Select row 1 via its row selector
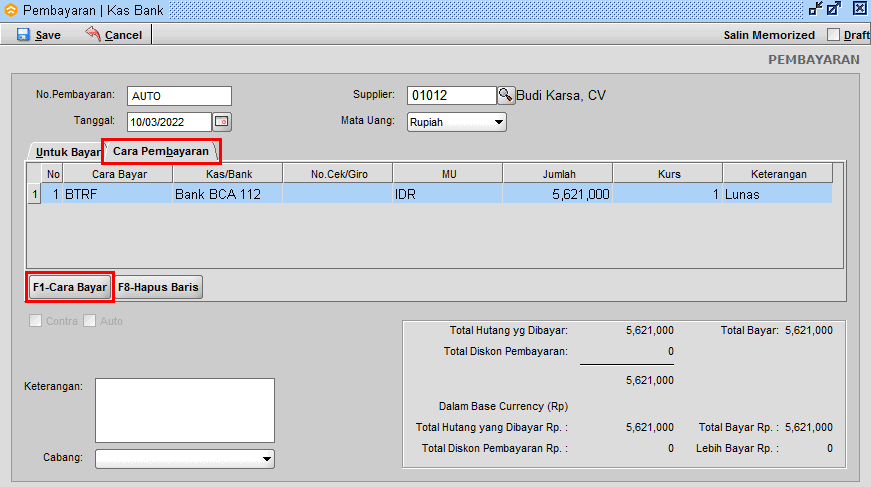This screenshot has height=487, width=871. (x=34, y=194)
